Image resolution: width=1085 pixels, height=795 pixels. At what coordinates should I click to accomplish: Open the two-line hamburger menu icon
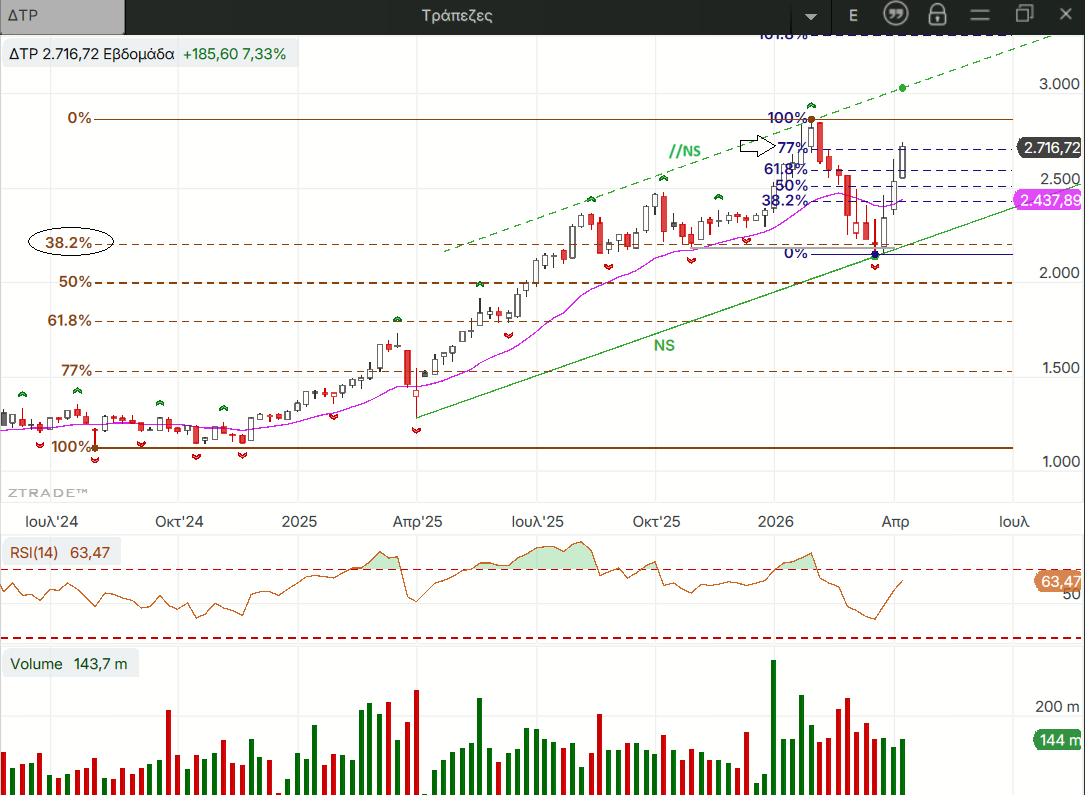pyautogui.click(x=980, y=15)
